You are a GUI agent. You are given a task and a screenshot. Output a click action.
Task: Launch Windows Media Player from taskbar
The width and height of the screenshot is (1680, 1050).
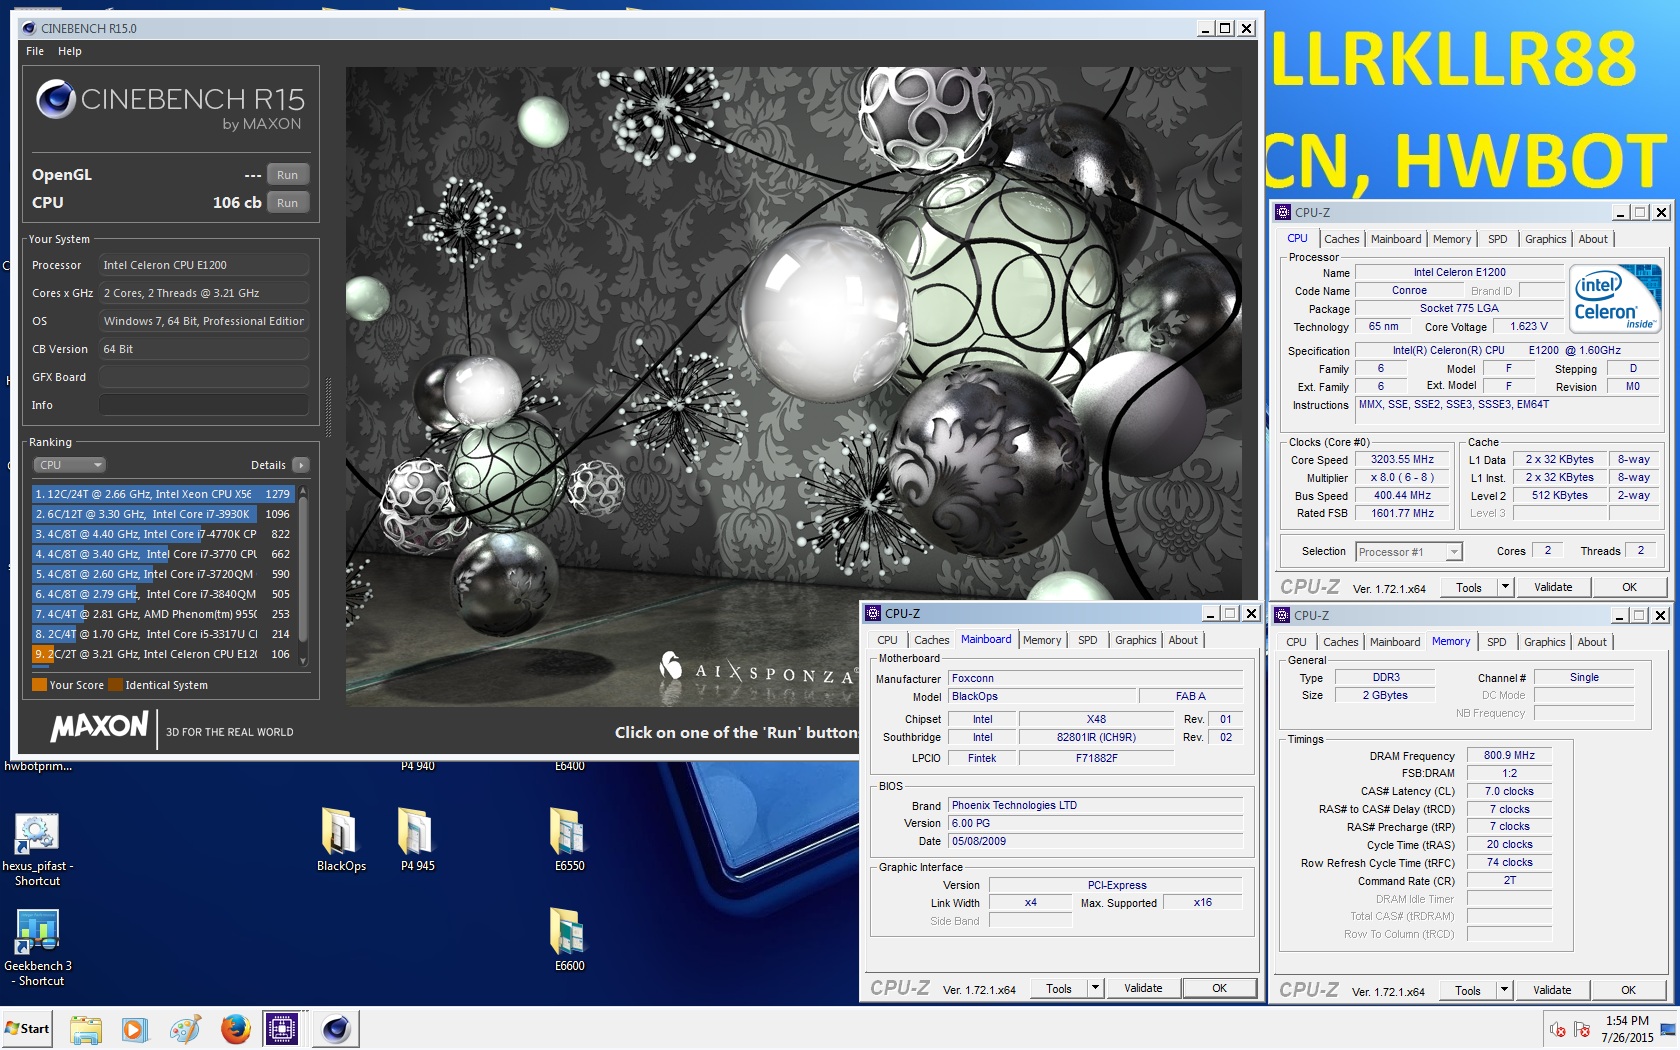pyautogui.click(x=134, y=1029)
